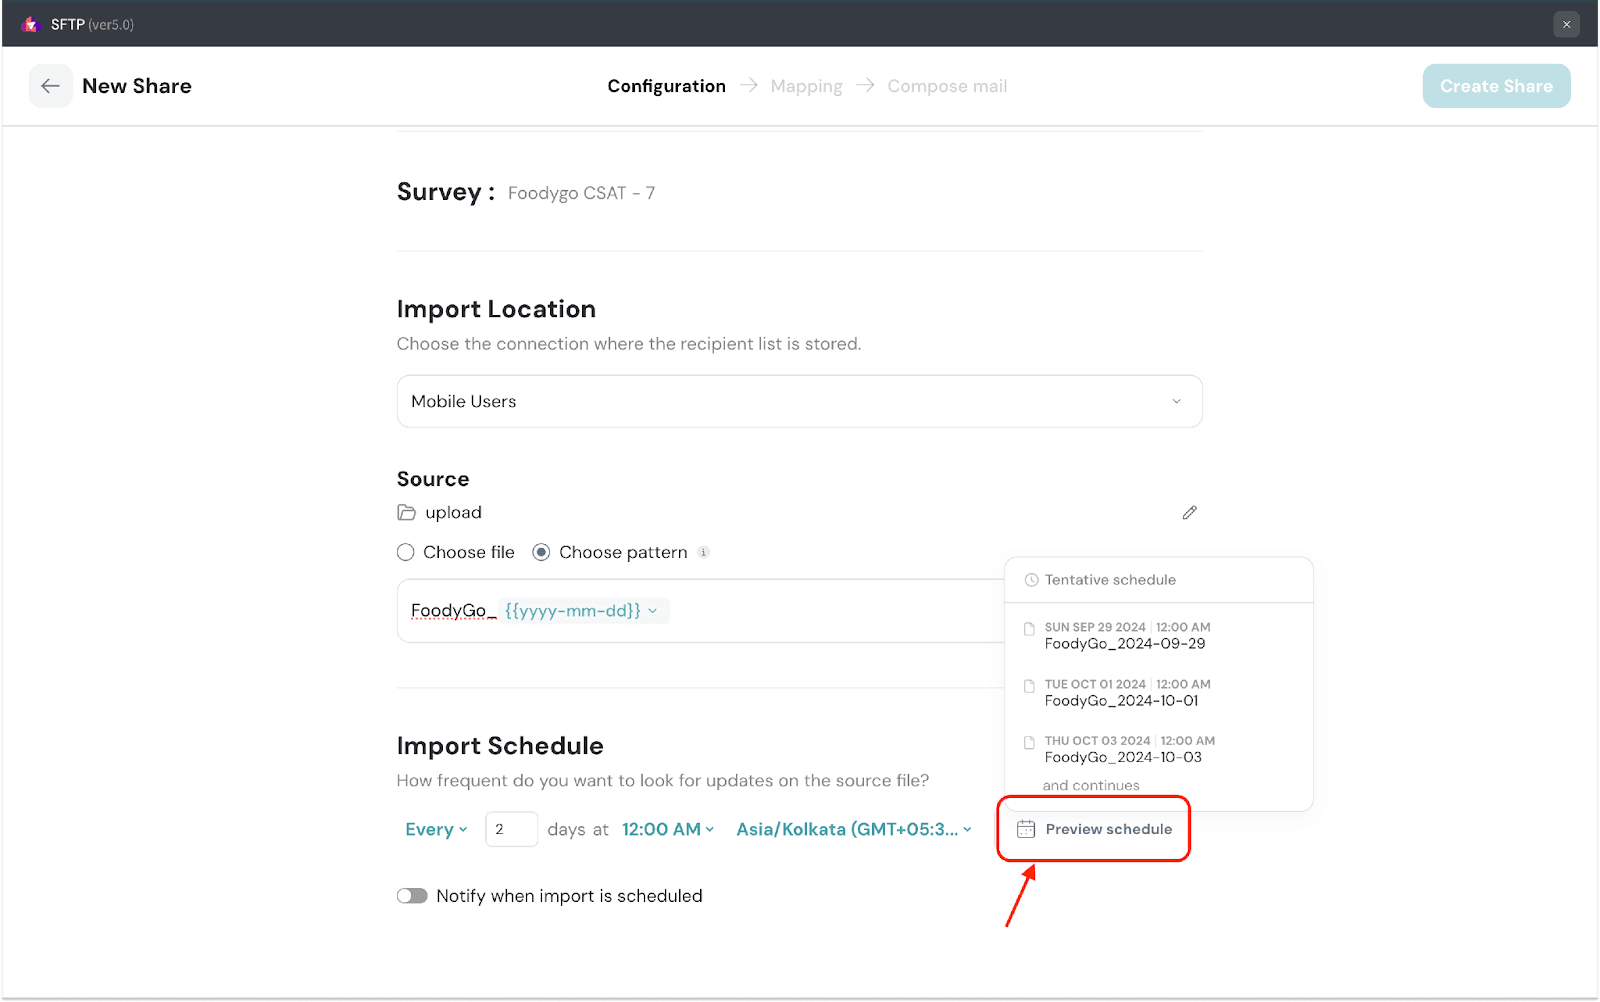The height and width of the screenshot is (1002, 1600).
Task: Click the calendar icon in Preview schedule
Action: [x=1025, y=829]
